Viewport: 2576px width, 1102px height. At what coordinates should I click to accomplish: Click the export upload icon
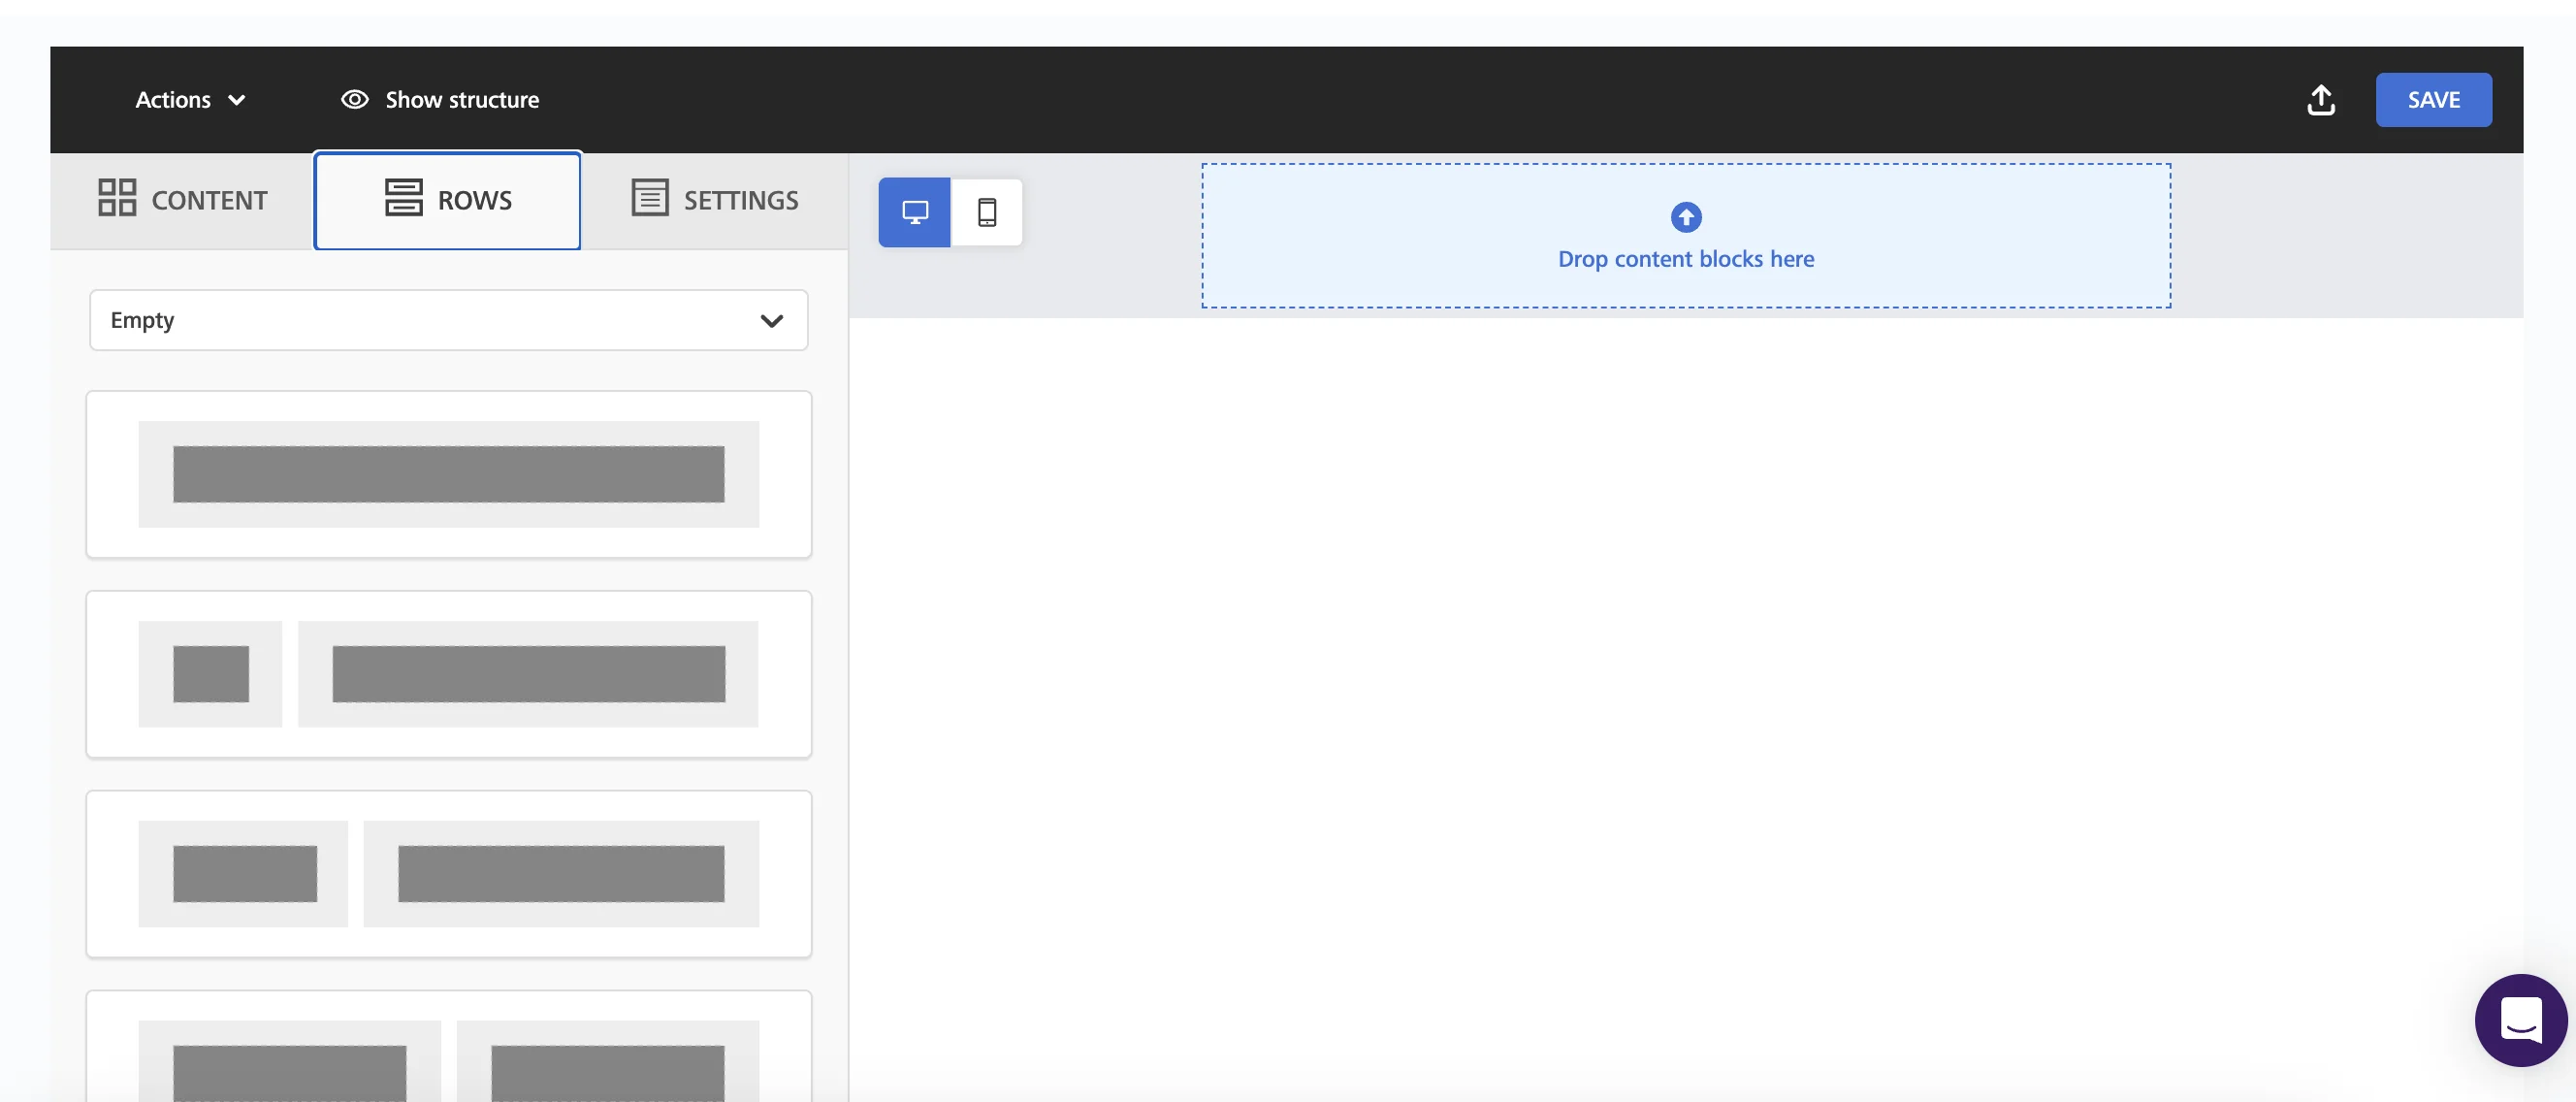[2321, 100]
